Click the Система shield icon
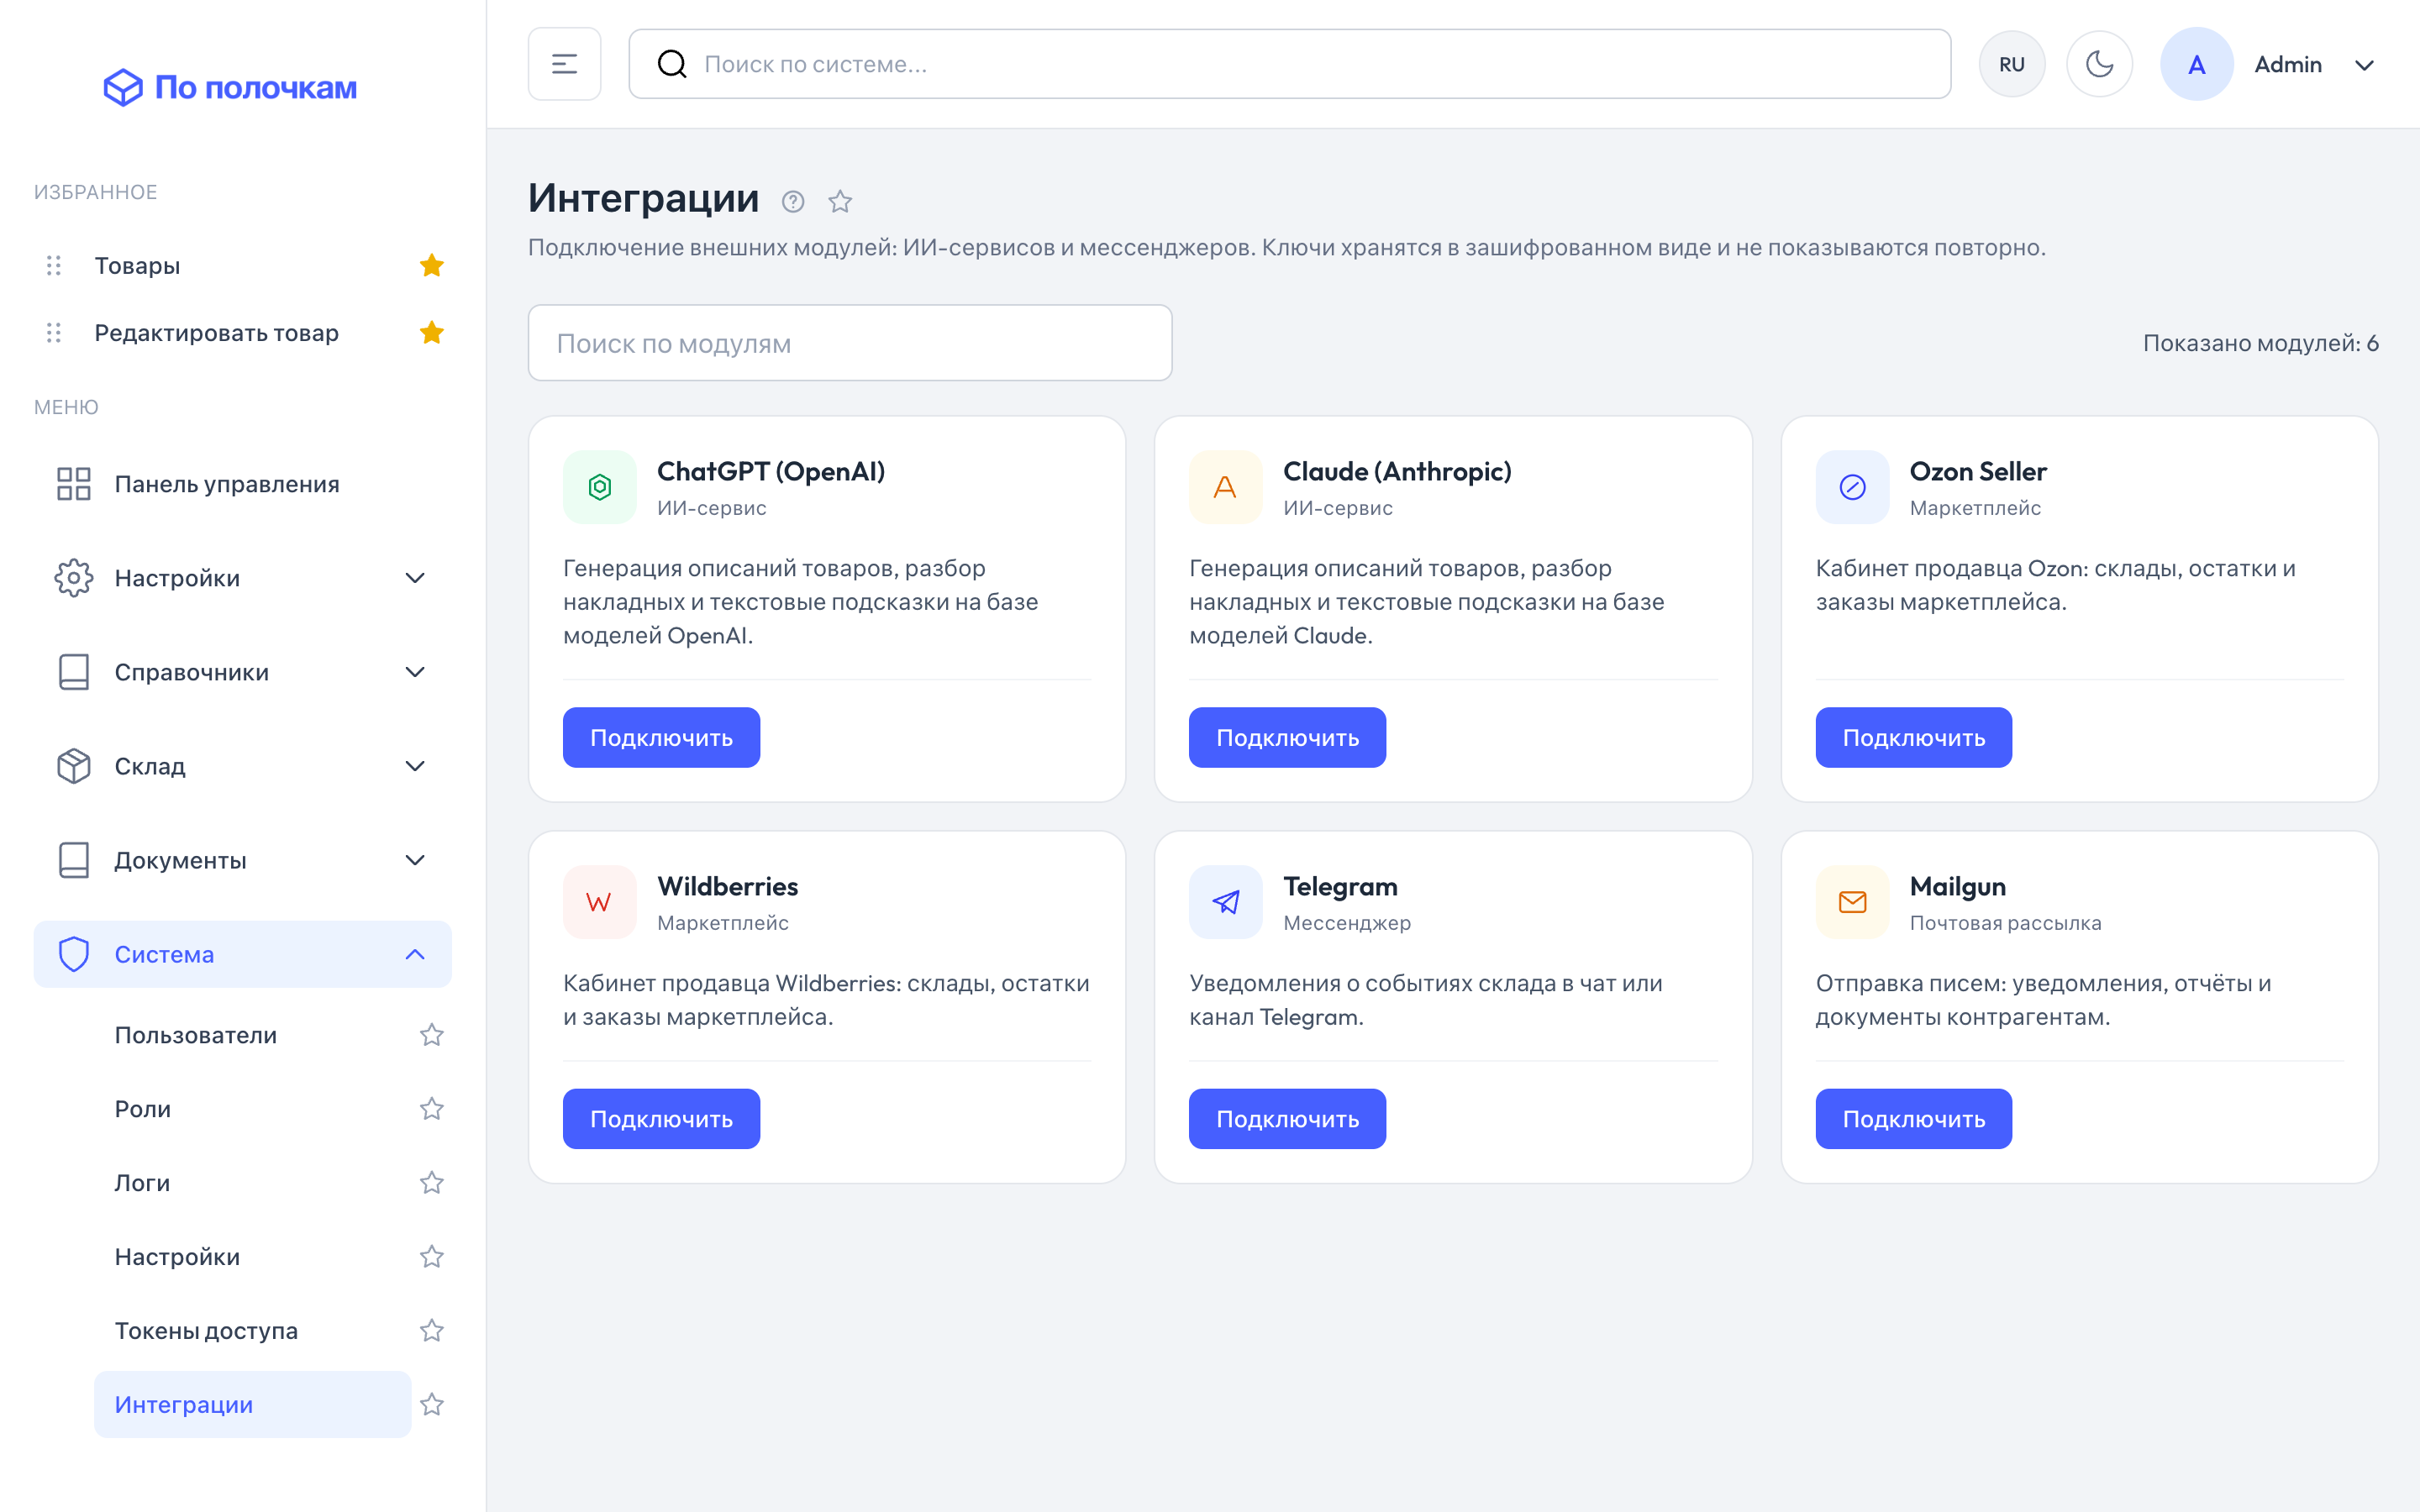This screenshot has width=2420, height=1512. (x=74, y=954)
